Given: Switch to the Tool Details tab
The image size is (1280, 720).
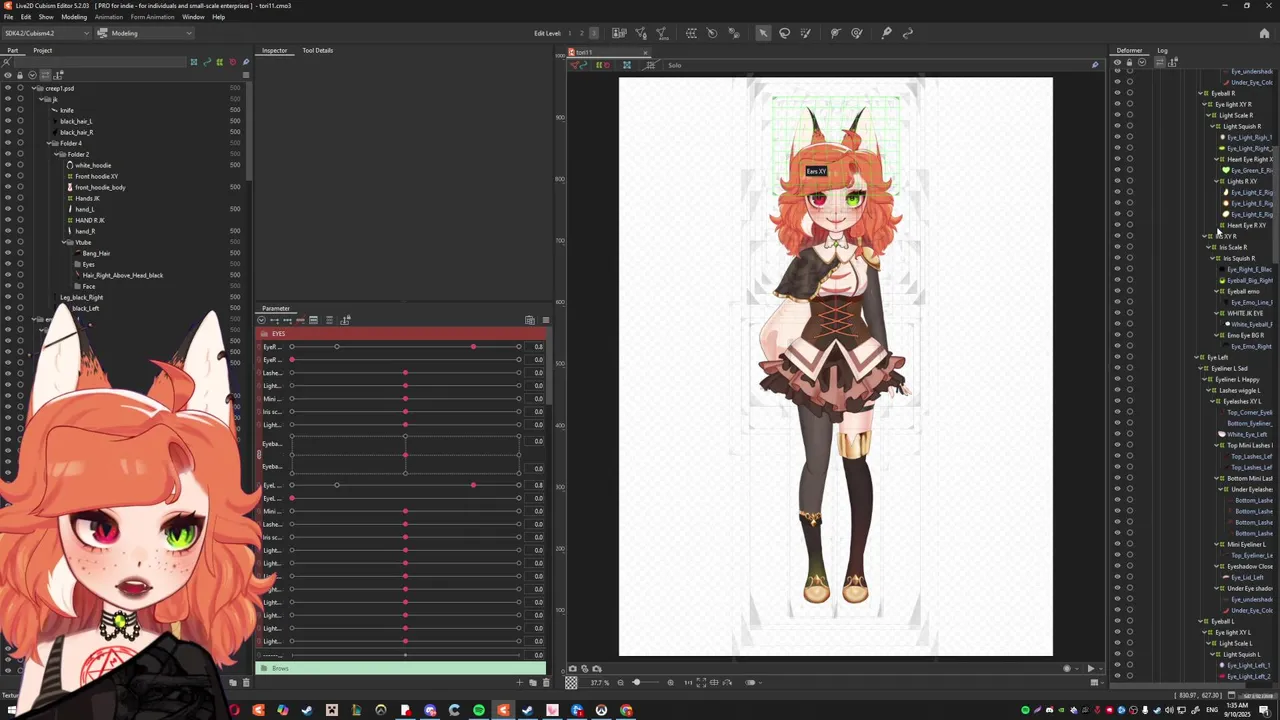Looking at the screenshot, I should (x=318, y=50).
